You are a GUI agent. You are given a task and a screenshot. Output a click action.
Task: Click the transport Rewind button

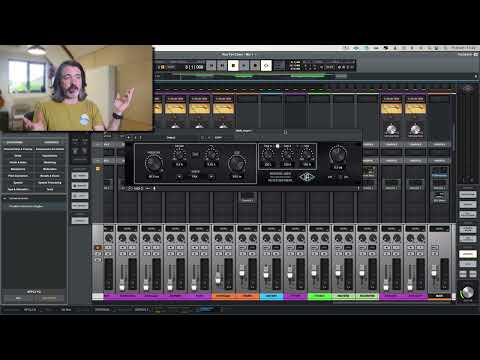211,66
